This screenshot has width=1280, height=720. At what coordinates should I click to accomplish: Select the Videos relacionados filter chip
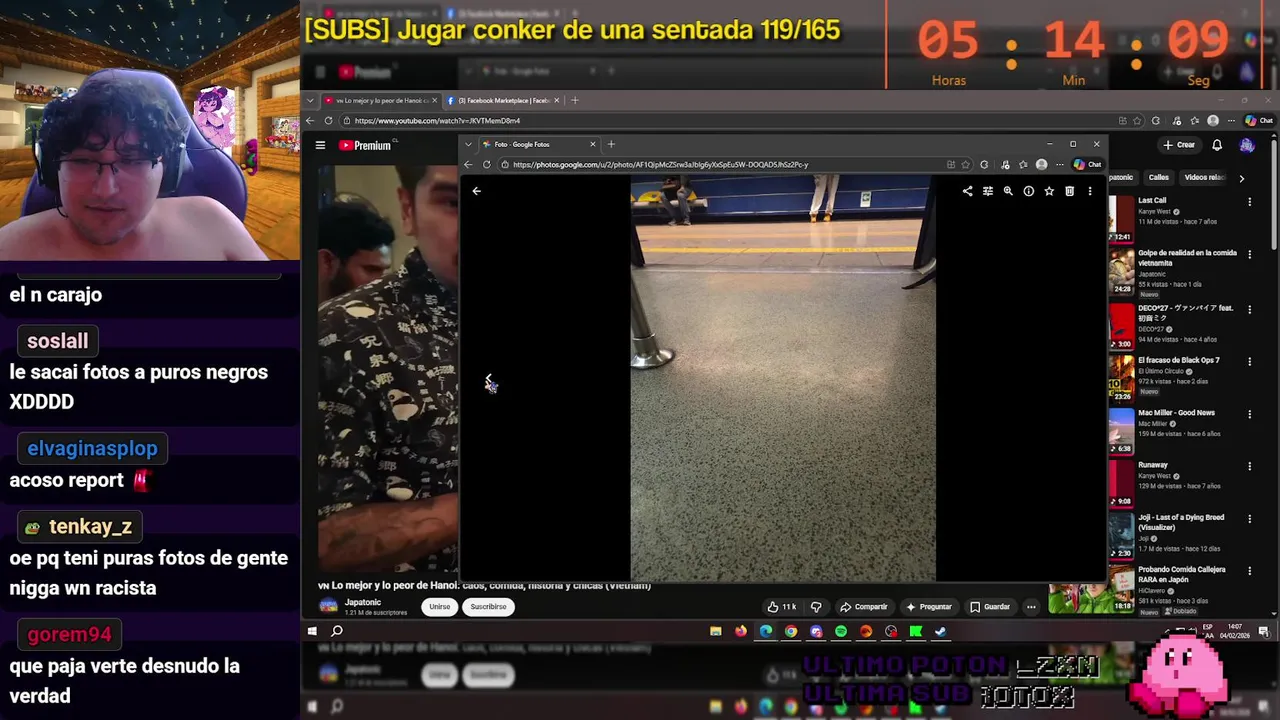click(x=1204, y=178)
